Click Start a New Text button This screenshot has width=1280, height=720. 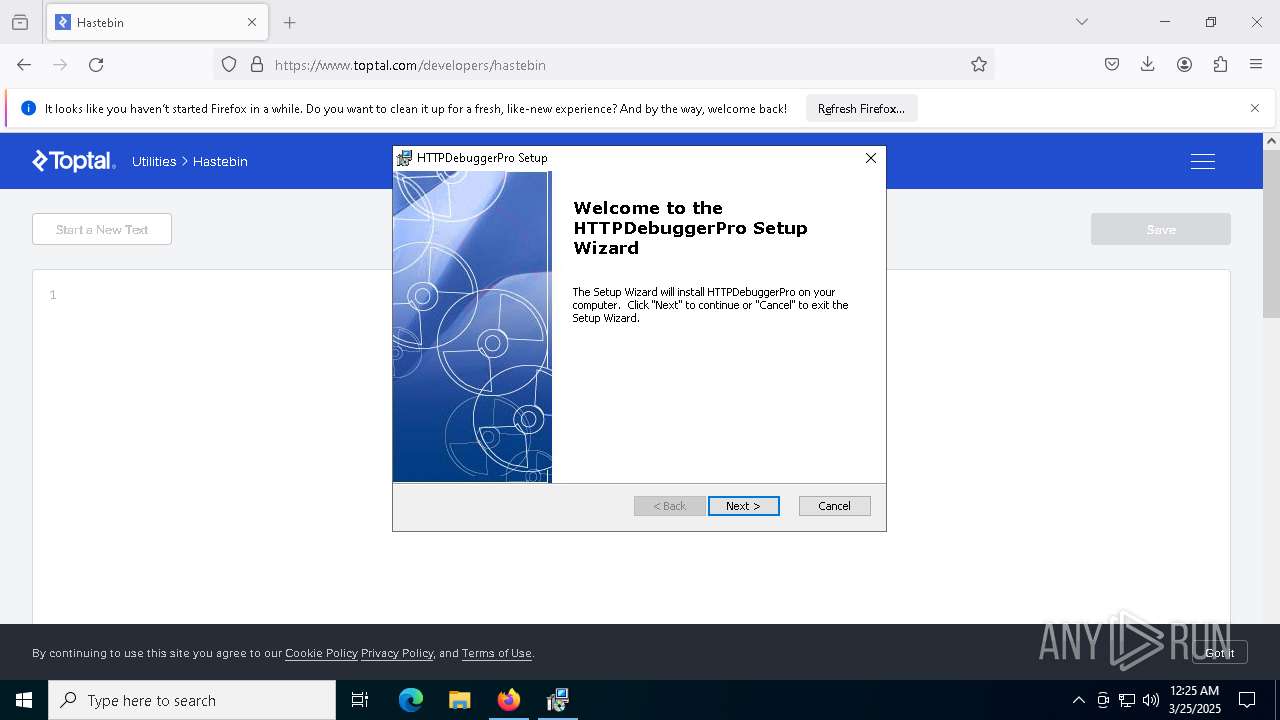[102, 229]
